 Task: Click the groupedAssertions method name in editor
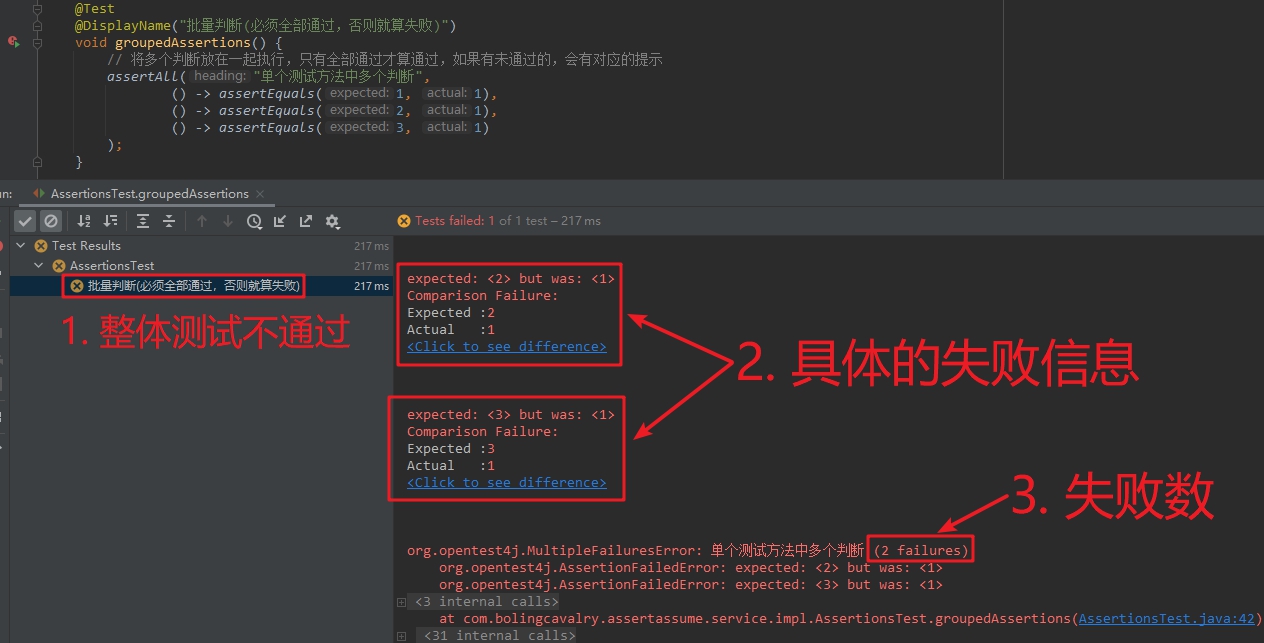click(183, 43)
